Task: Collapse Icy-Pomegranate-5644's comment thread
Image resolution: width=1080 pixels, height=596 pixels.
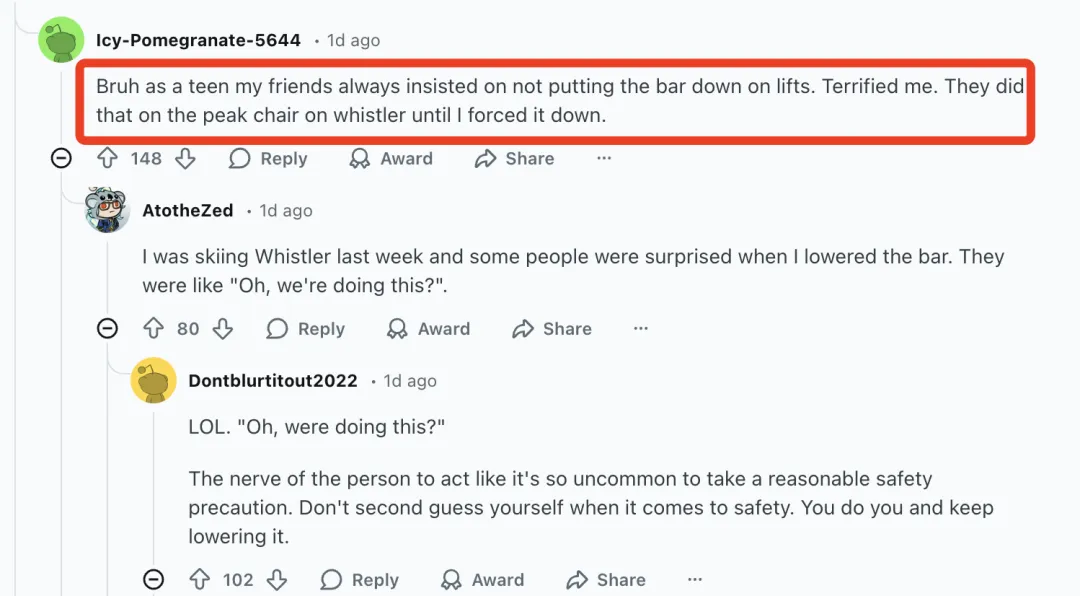Action: coord(61,159)
